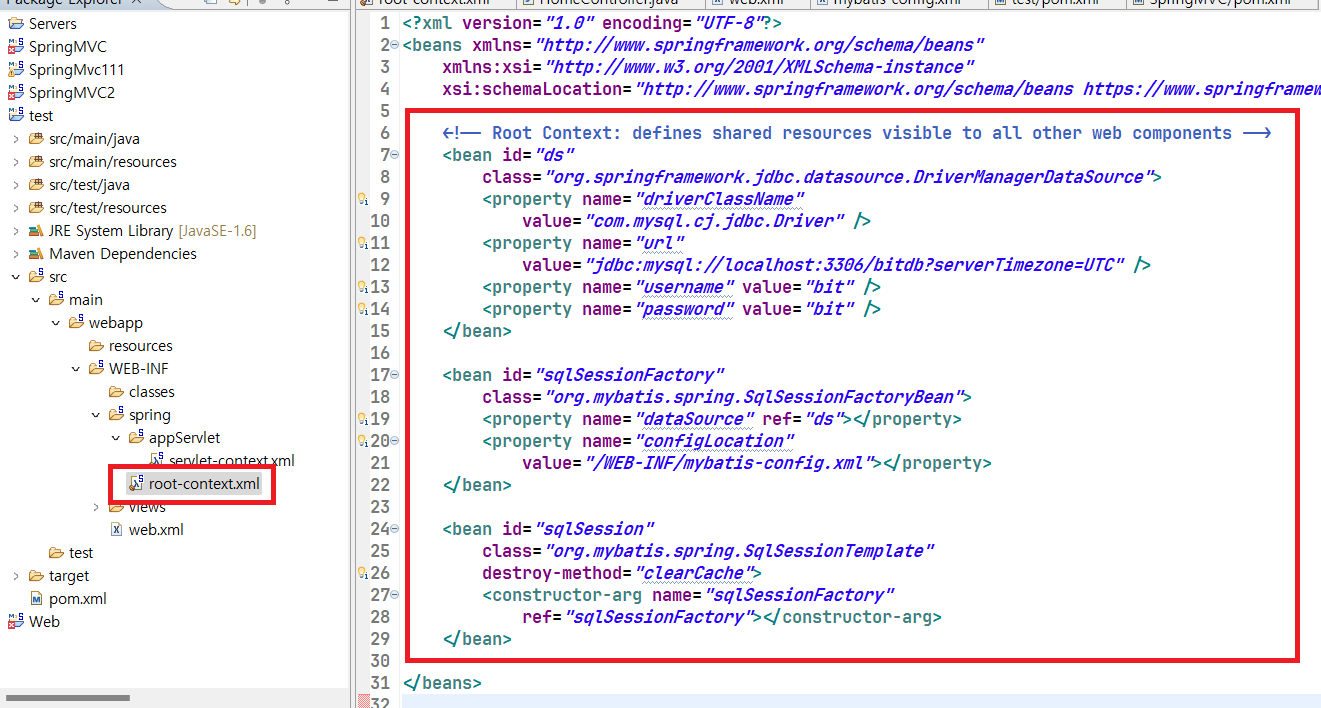Expand the target folder node
The image size is (1321, 708).
15,575
